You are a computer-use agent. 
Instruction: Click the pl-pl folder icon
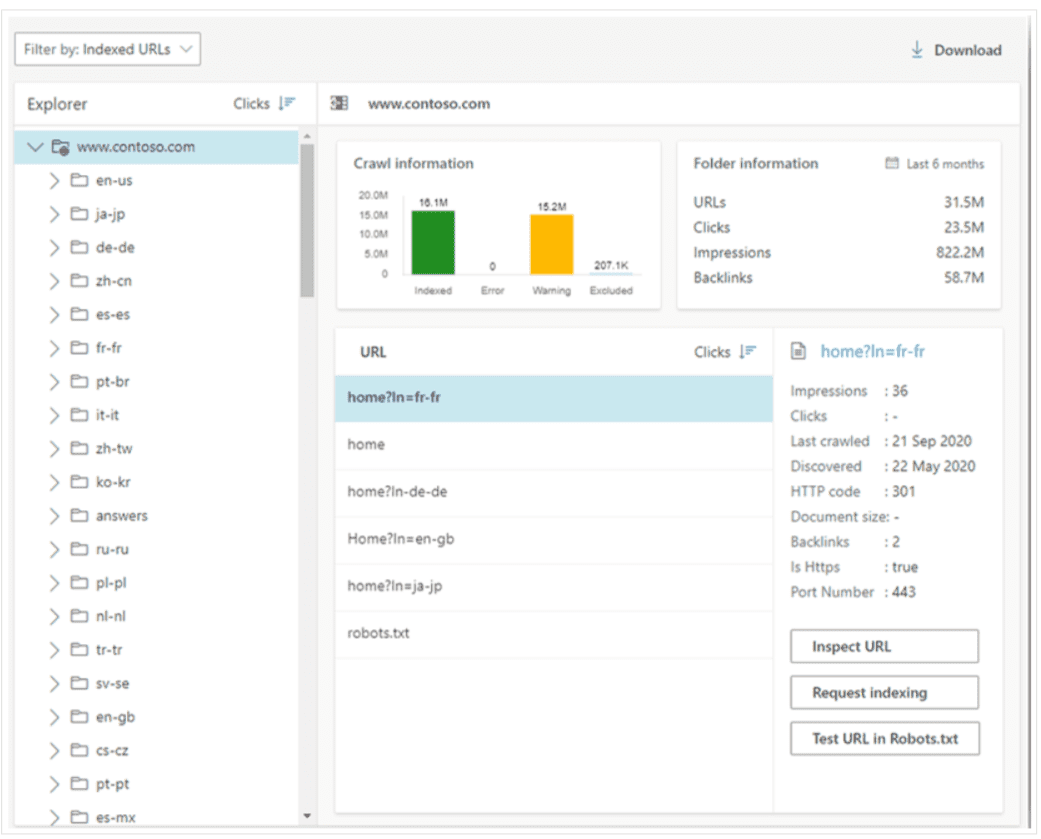tap(80, 583)
